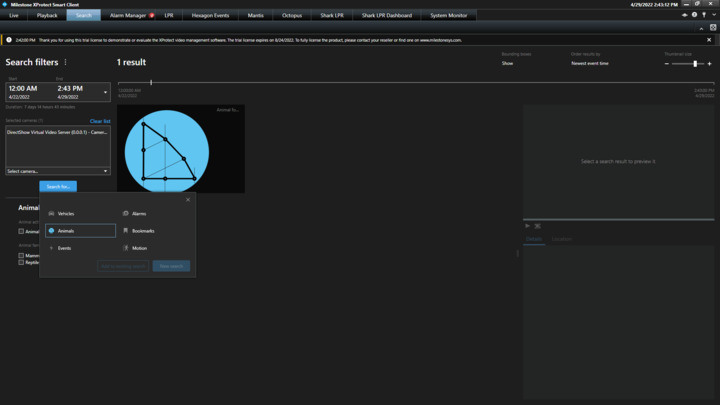720x405 pixels.
Task: Open the Select camera dropdown
Action: tap(58, 171)
